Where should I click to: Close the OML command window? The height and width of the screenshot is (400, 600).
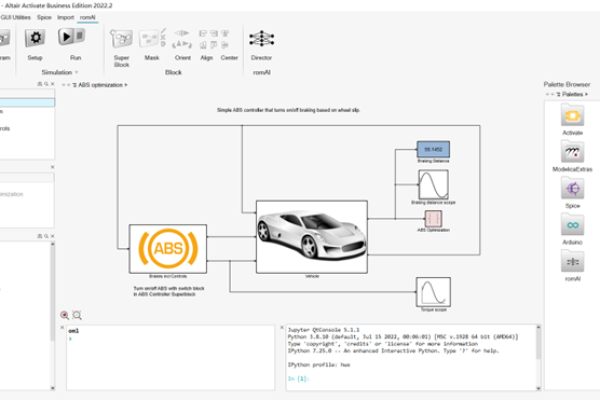[62, 327]
